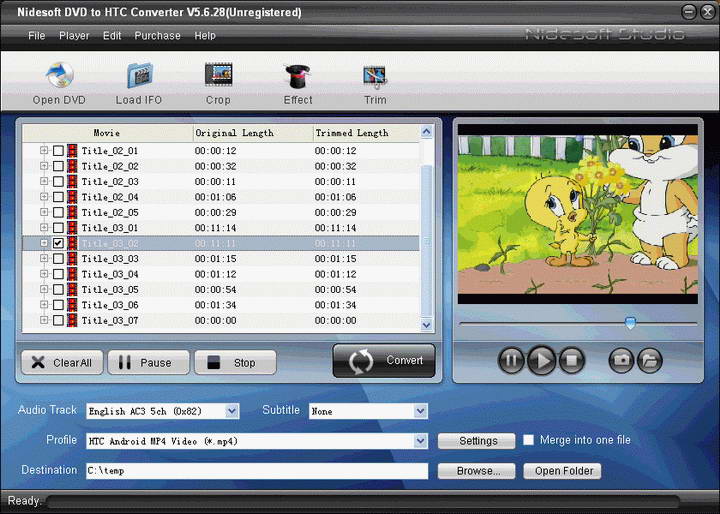
Task: Check the Title_03_01 checkbox
Action: 58,228
